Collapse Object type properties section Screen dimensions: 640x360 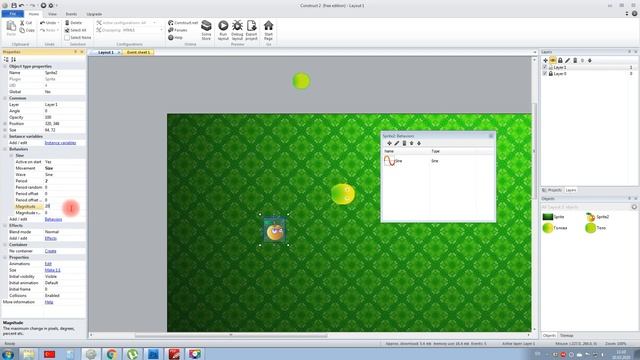click(5, 66)
